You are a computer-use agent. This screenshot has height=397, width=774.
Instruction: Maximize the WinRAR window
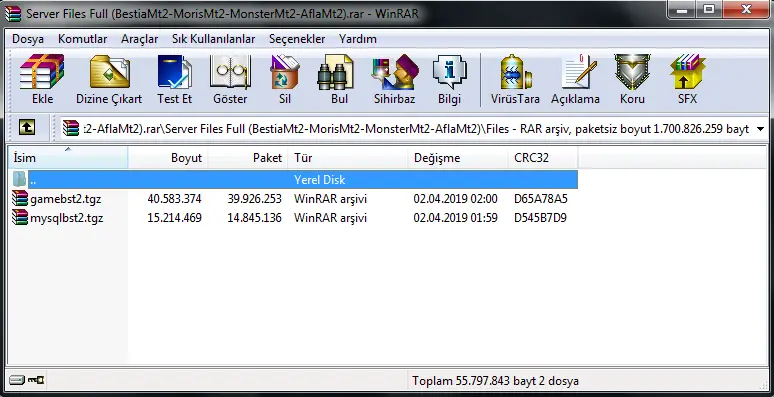(709, 9)
